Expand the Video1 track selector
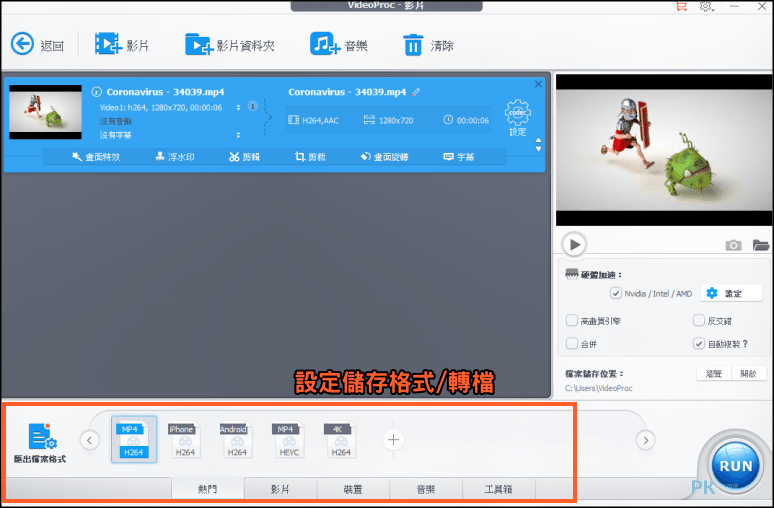 [238, 107]
